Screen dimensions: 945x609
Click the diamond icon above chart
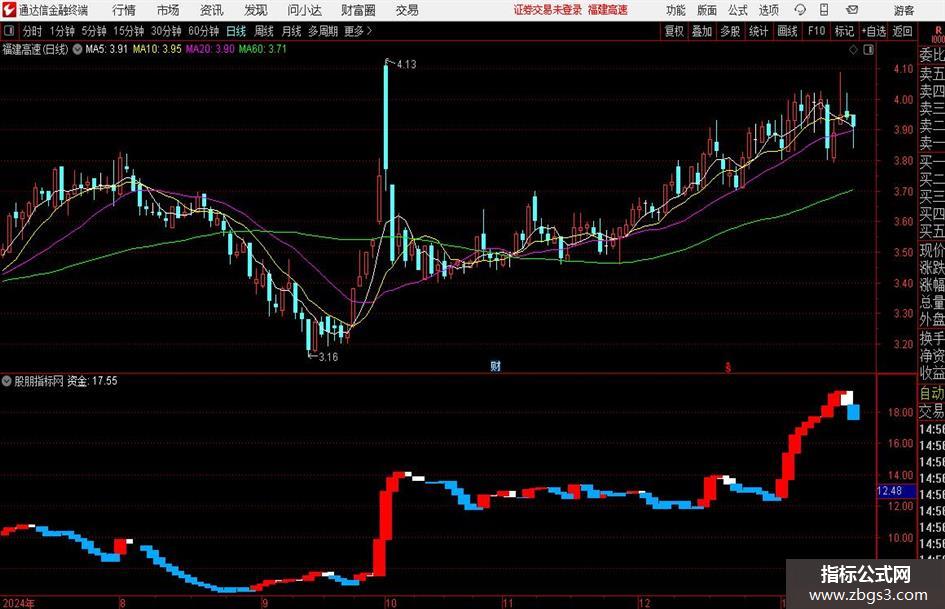(853, 50)
